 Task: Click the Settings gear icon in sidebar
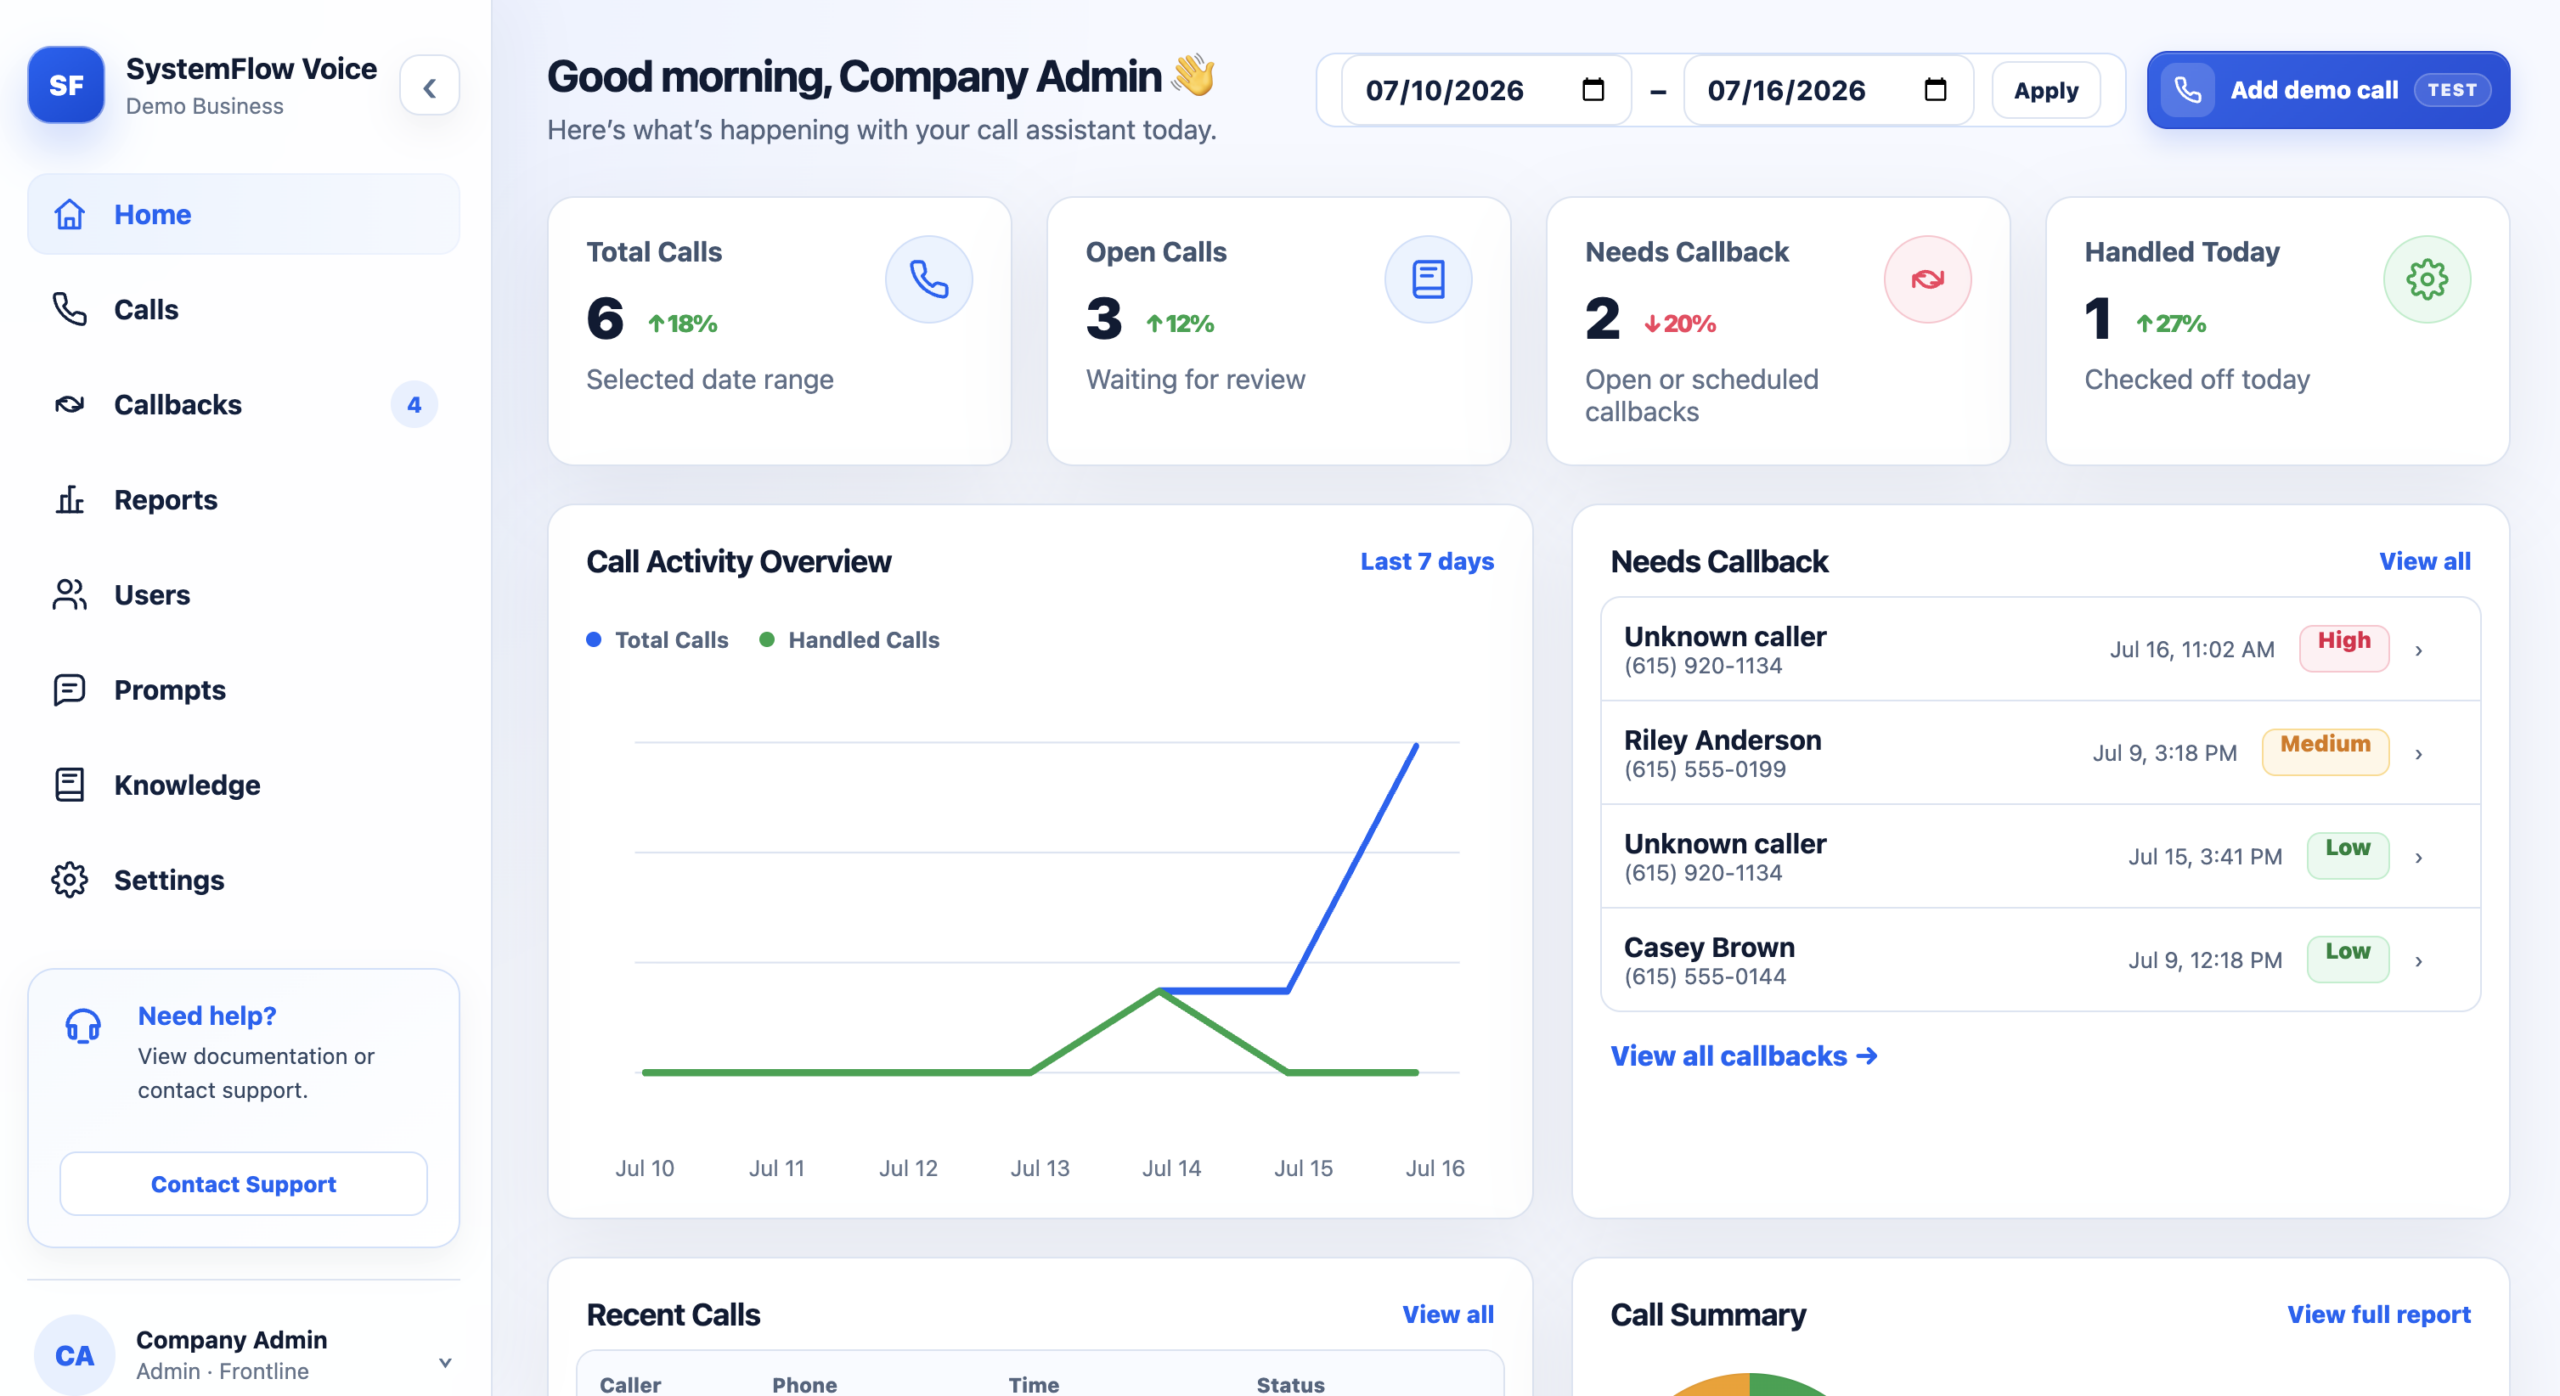click(69, 880)
